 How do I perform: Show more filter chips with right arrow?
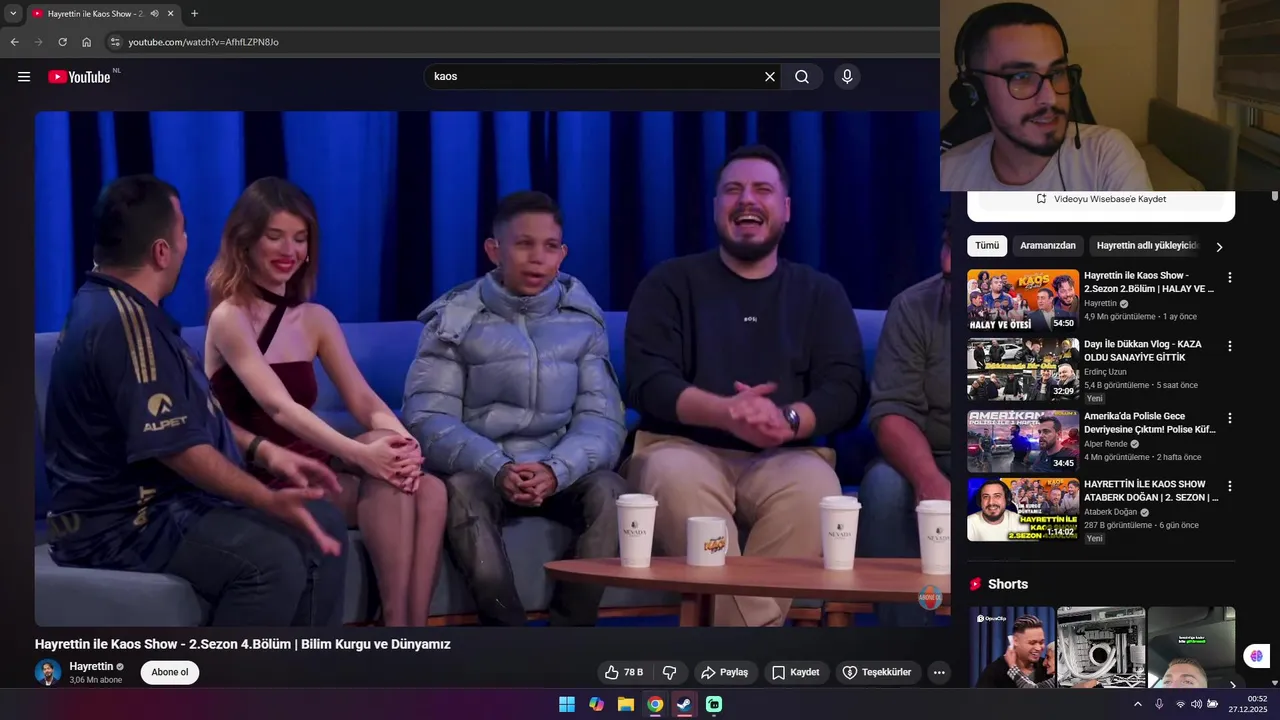[x=1219, y=247]
